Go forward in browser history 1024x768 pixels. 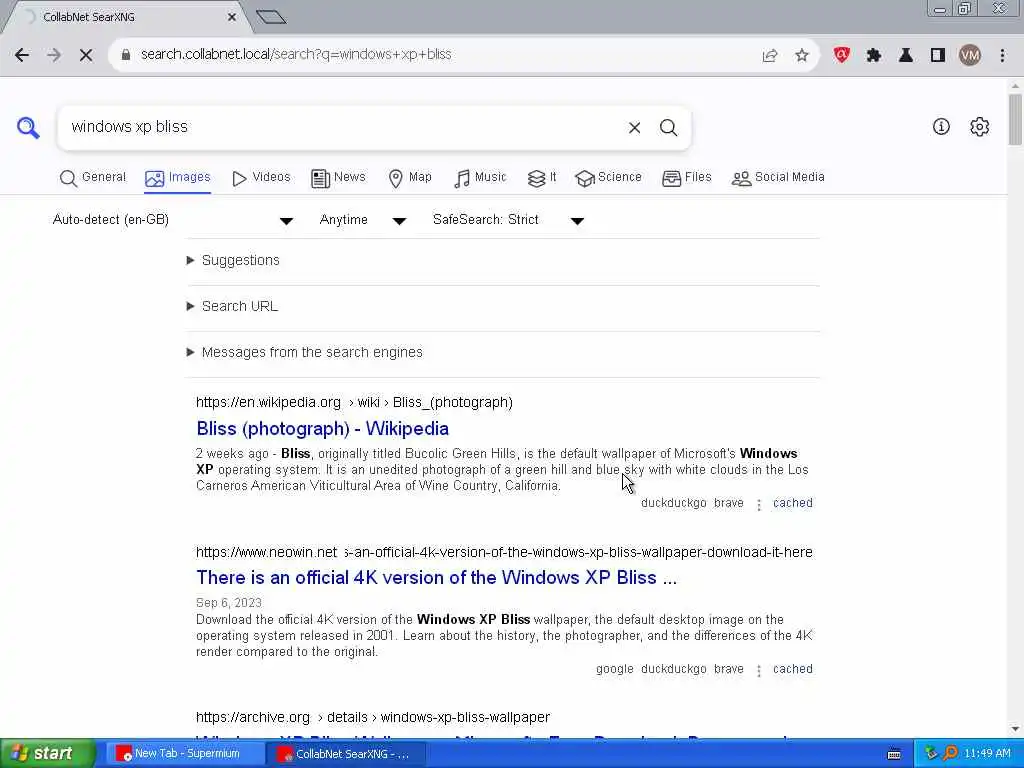coord(54,55)
